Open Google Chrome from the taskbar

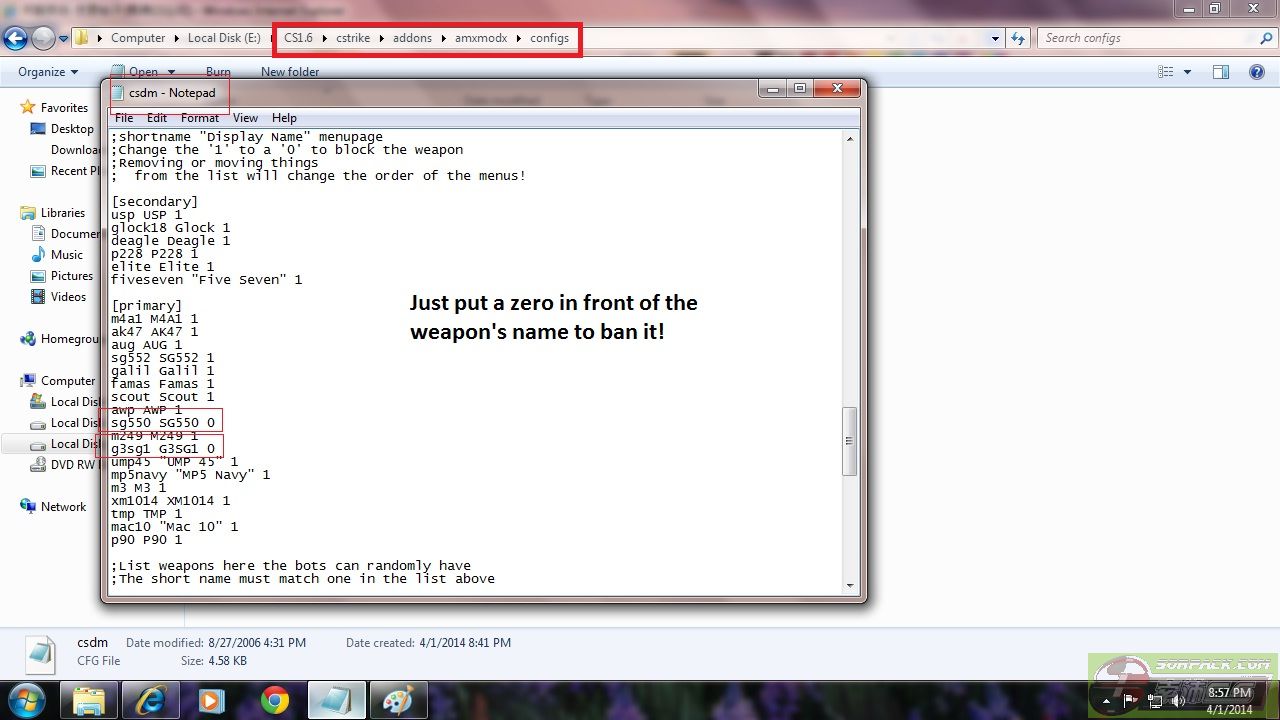(275, 699)
